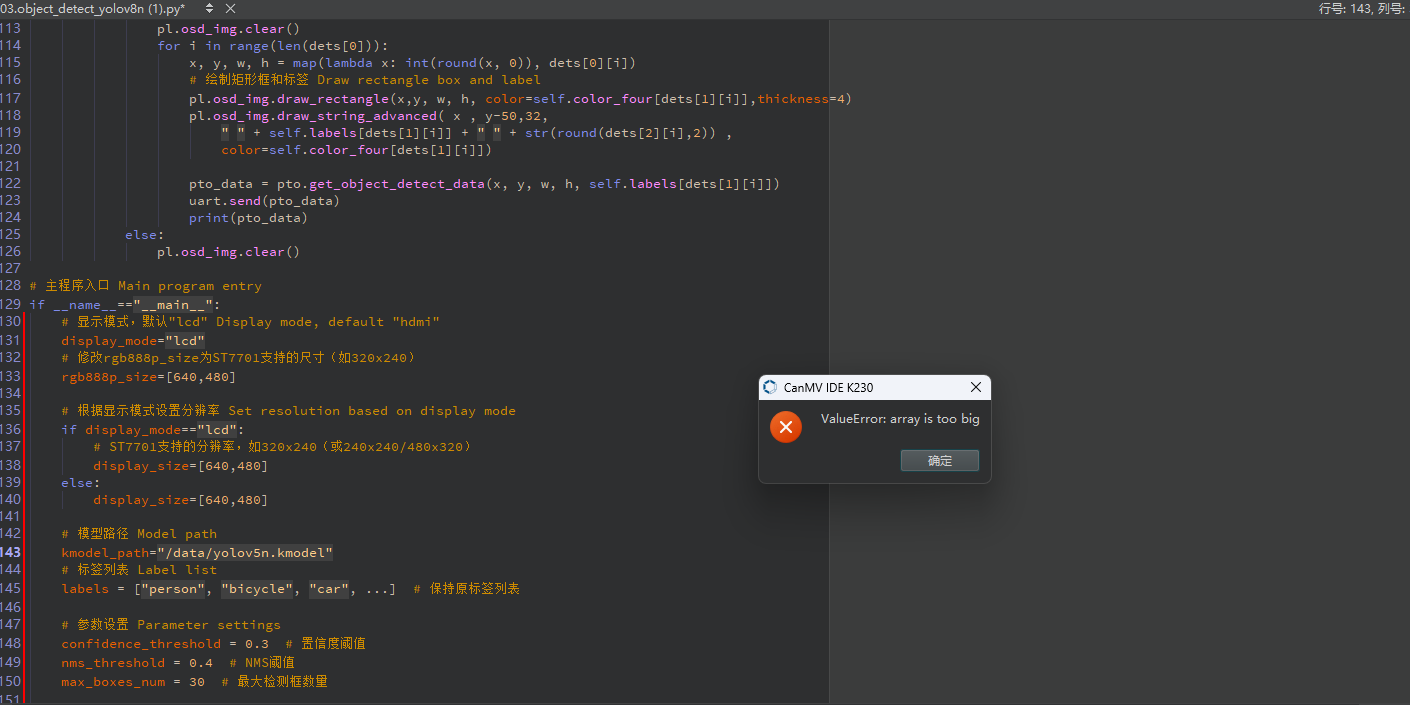Select the 03.object_detect_yolov8n (1).py file title

(x=93, y=8)
